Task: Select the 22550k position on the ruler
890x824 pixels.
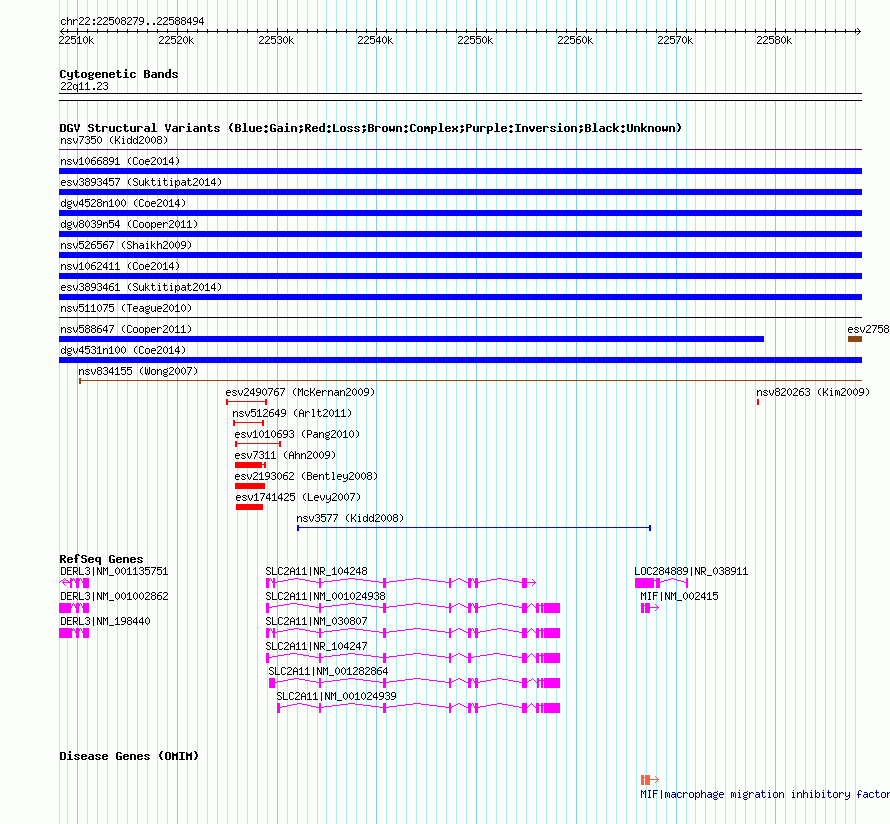Action: [475, 40]
